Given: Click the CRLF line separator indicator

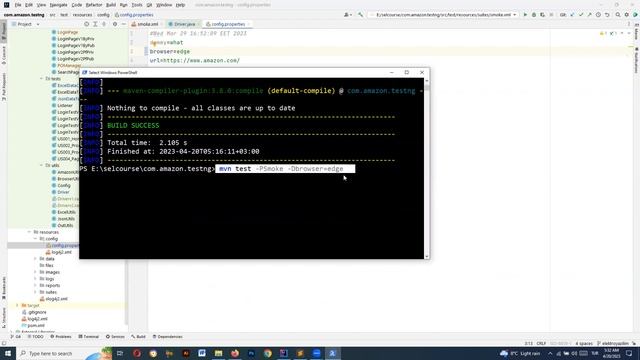Looking at the screenshot, I should pyautogui.click(x=542, y=343).
